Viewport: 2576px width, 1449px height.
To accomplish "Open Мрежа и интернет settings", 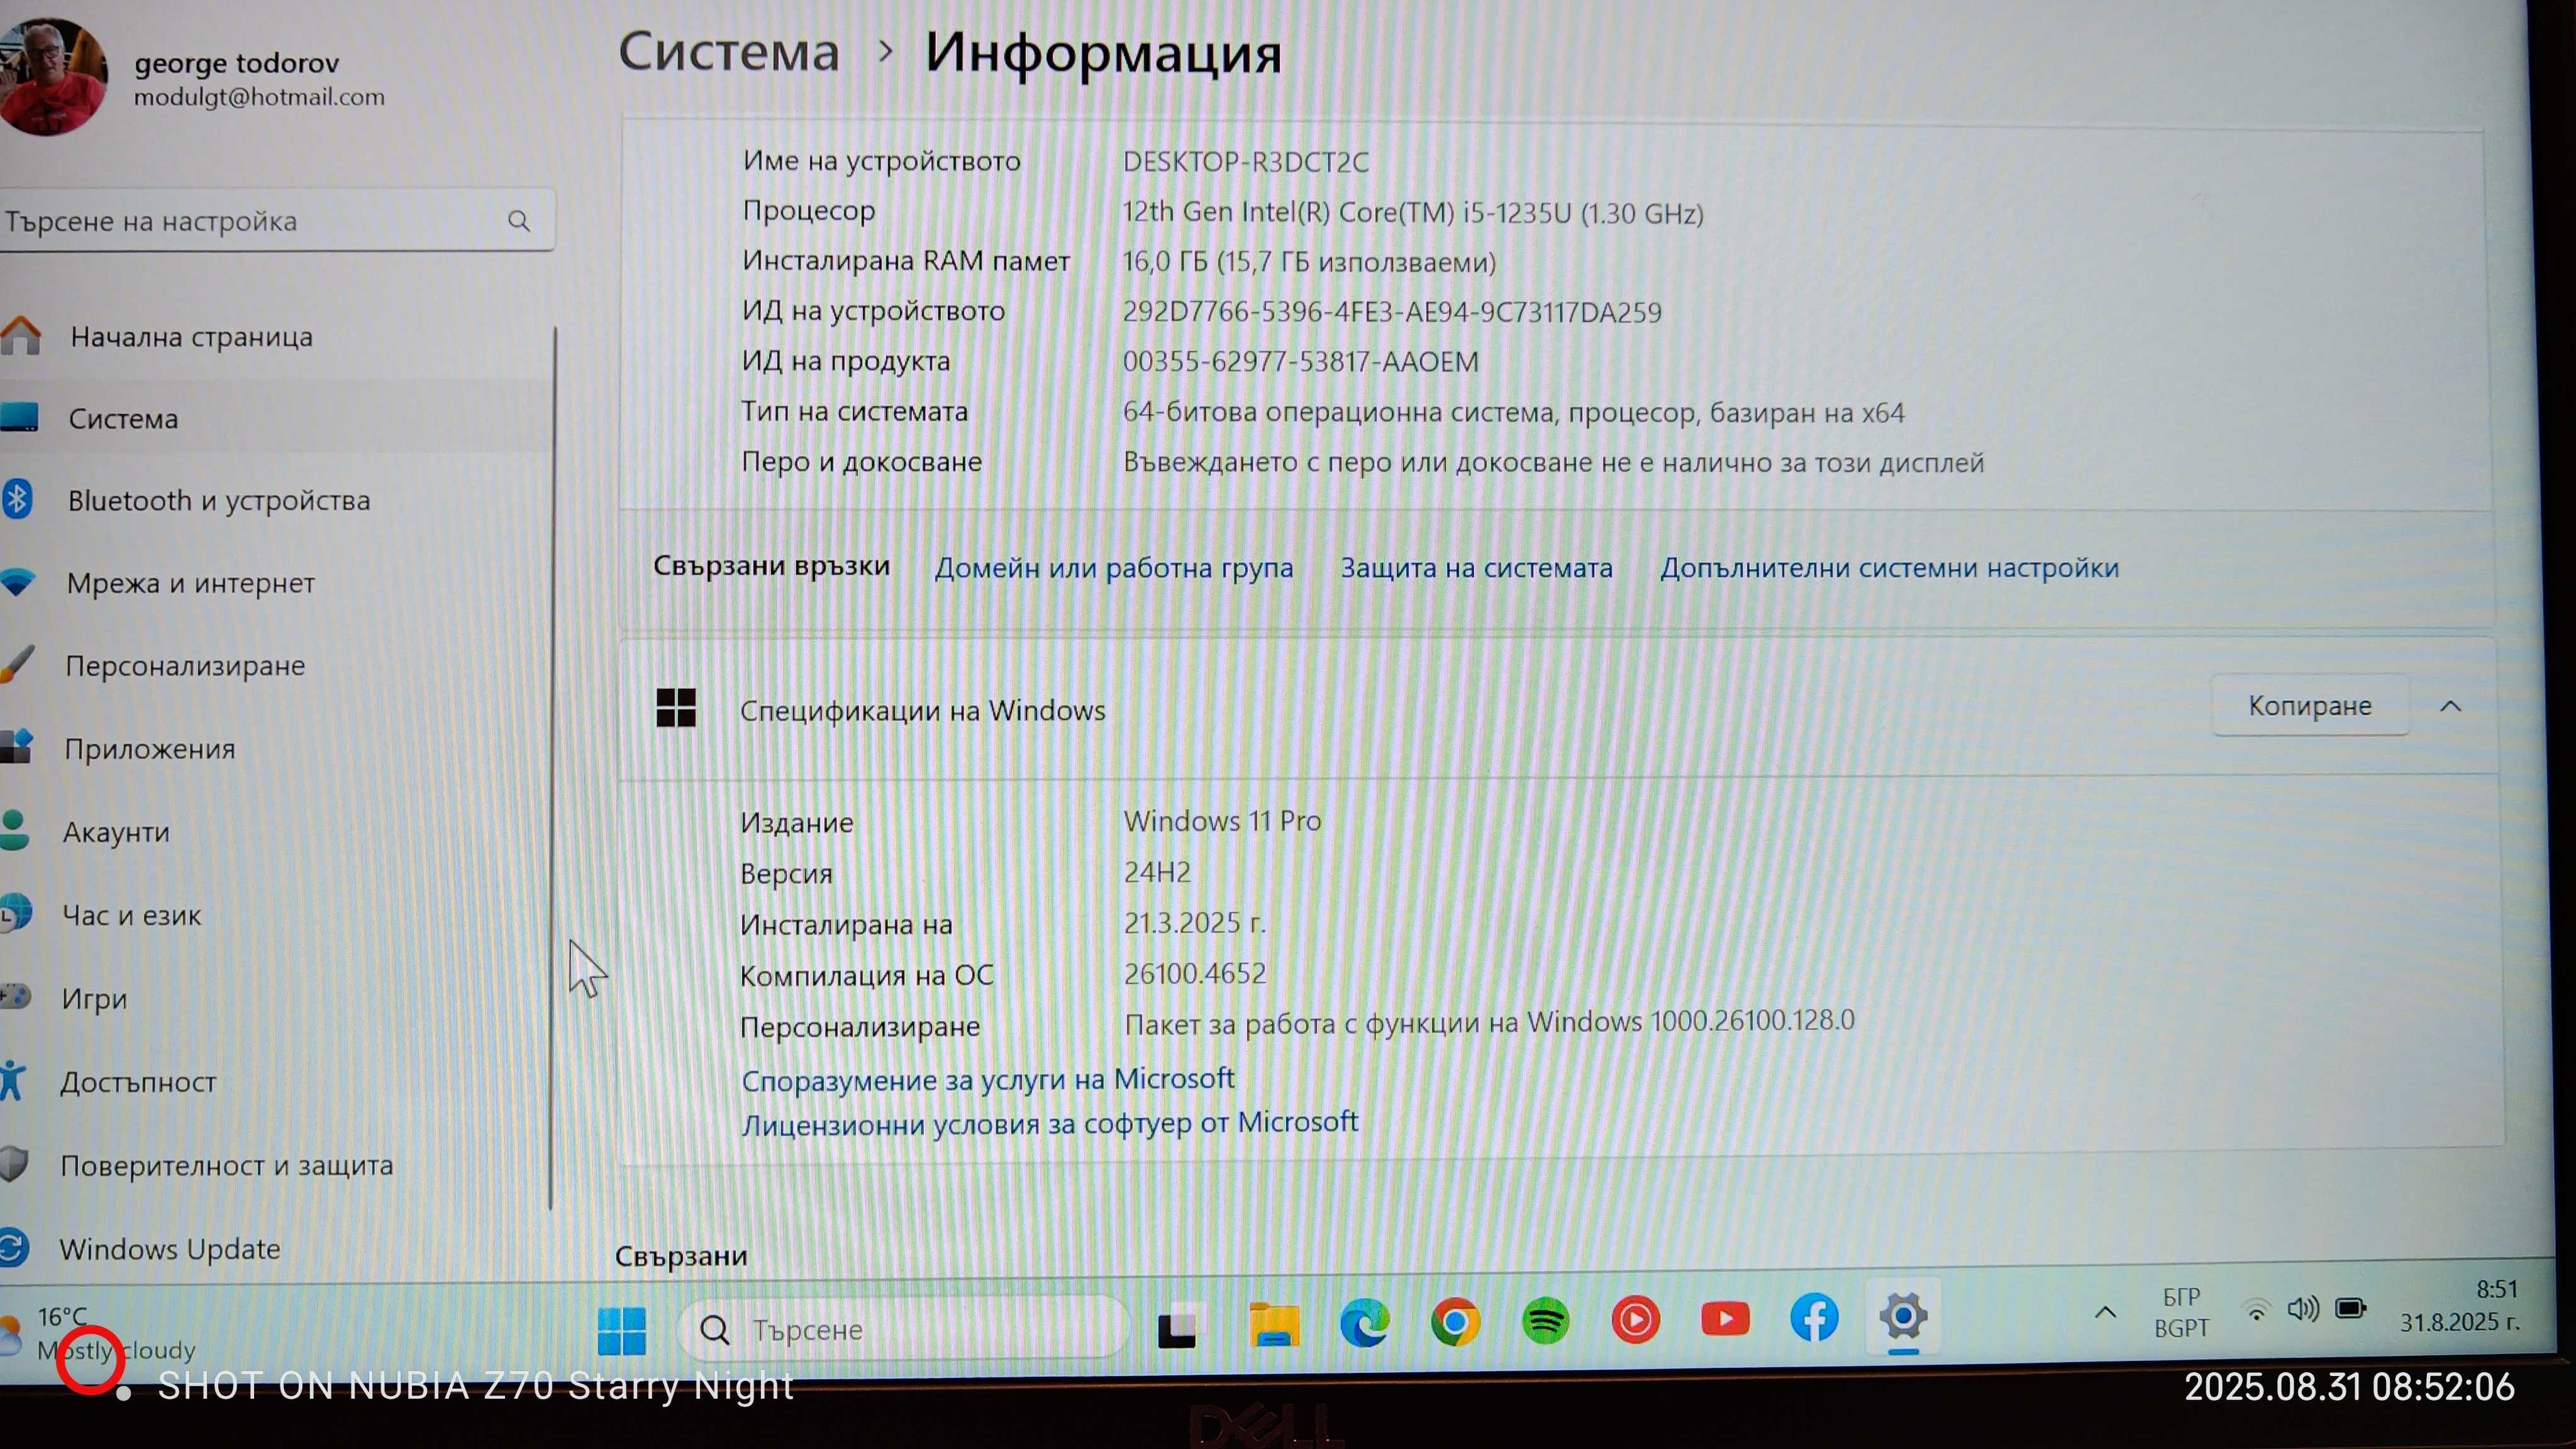I will (190, 583).
